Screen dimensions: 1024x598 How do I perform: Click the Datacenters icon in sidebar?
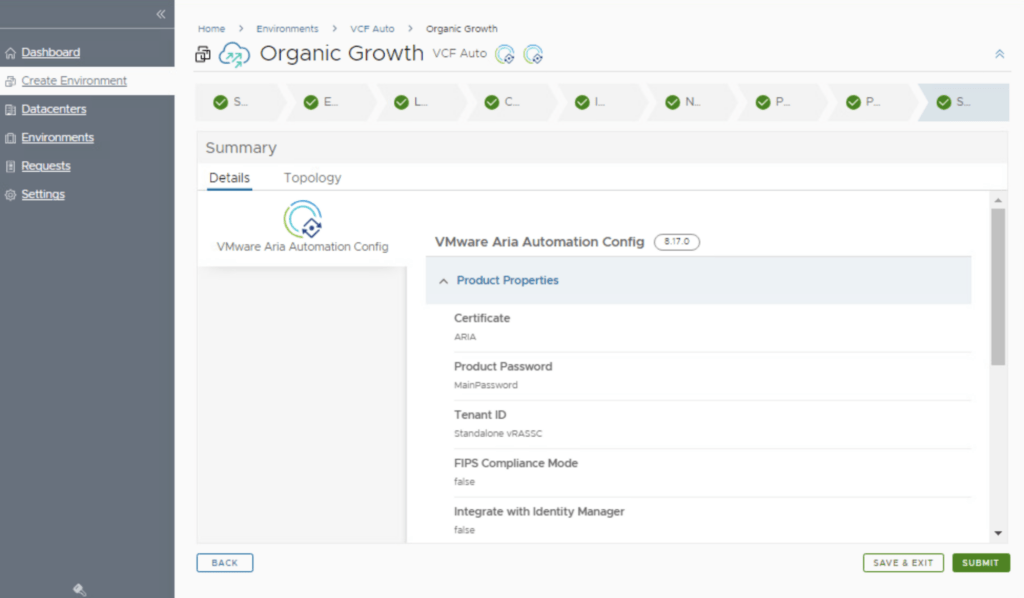(x=11, y=110)
